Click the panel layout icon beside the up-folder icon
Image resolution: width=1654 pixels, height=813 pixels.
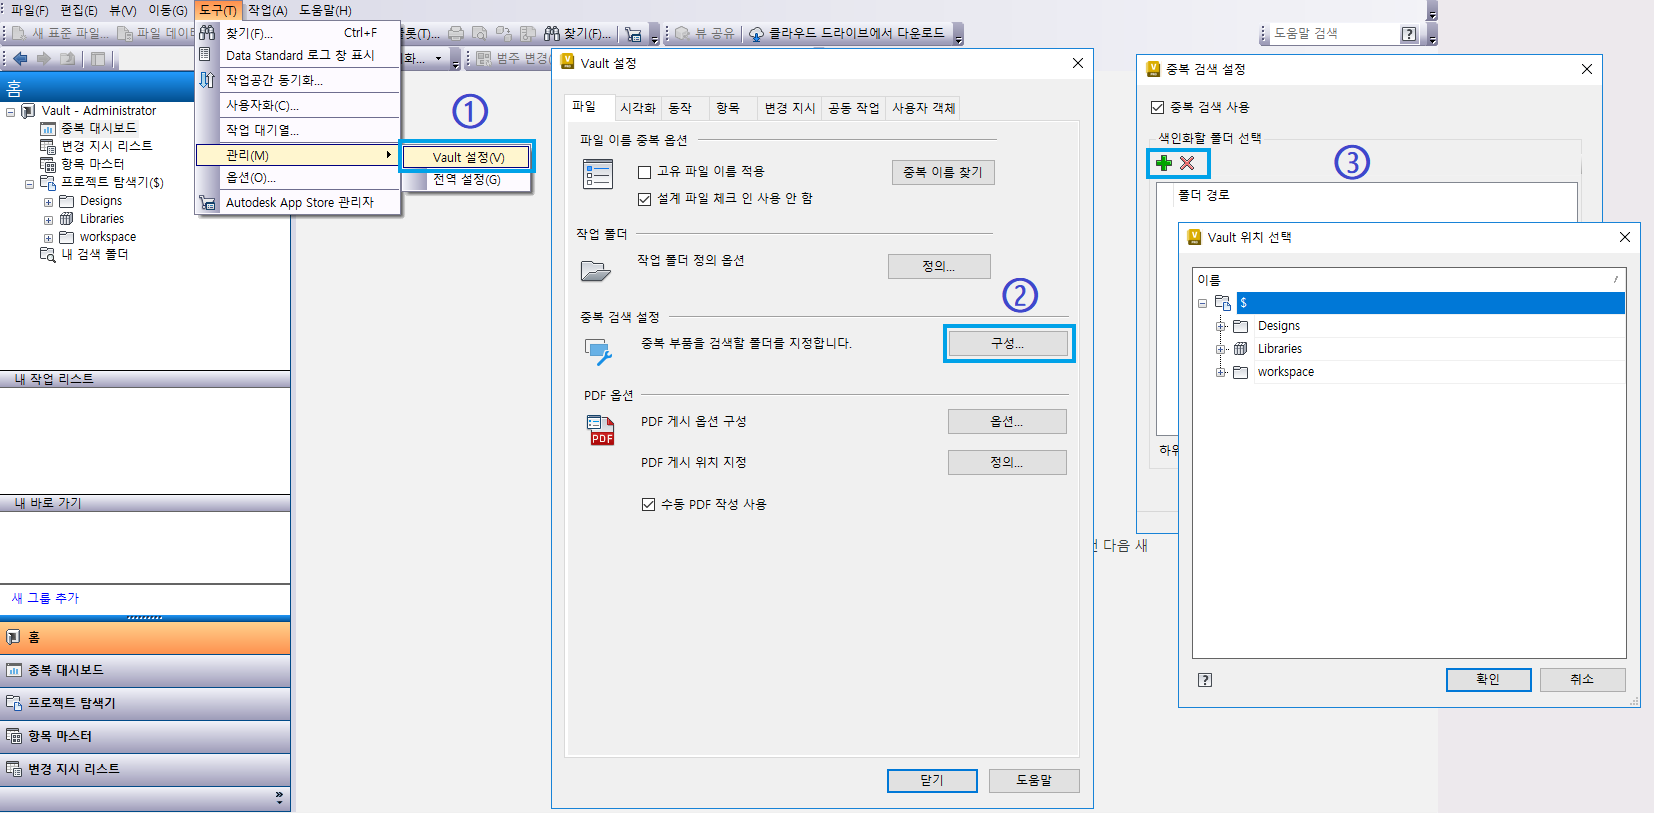[x=98, y=59]
